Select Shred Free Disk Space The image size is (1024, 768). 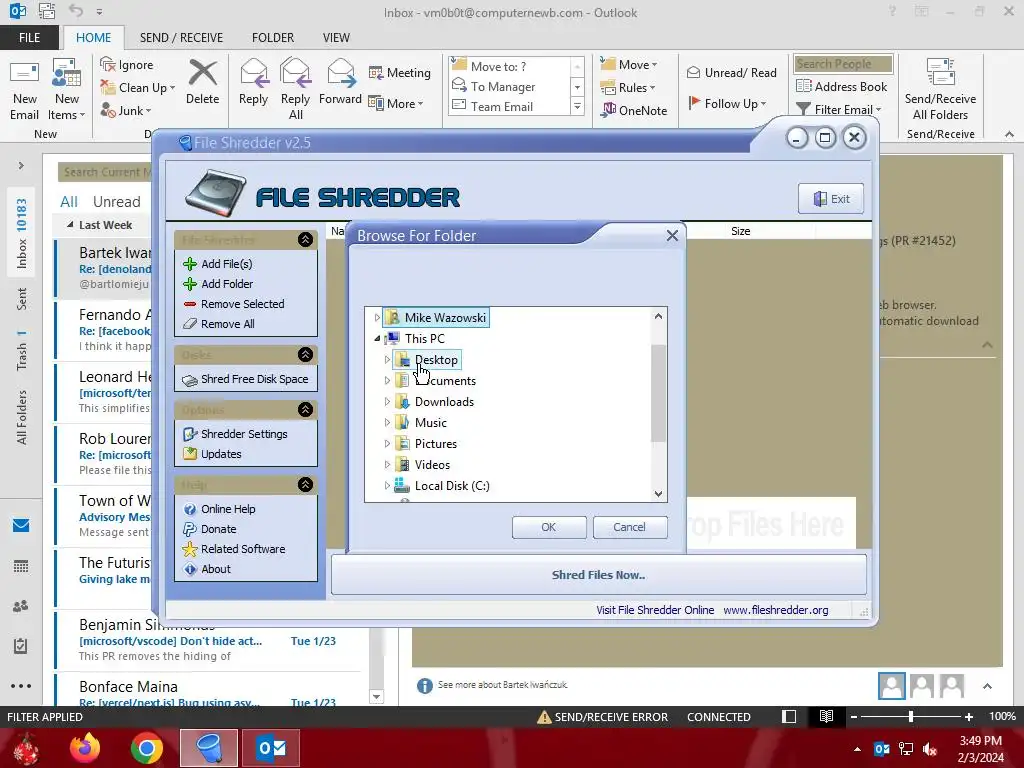point(246,379)
